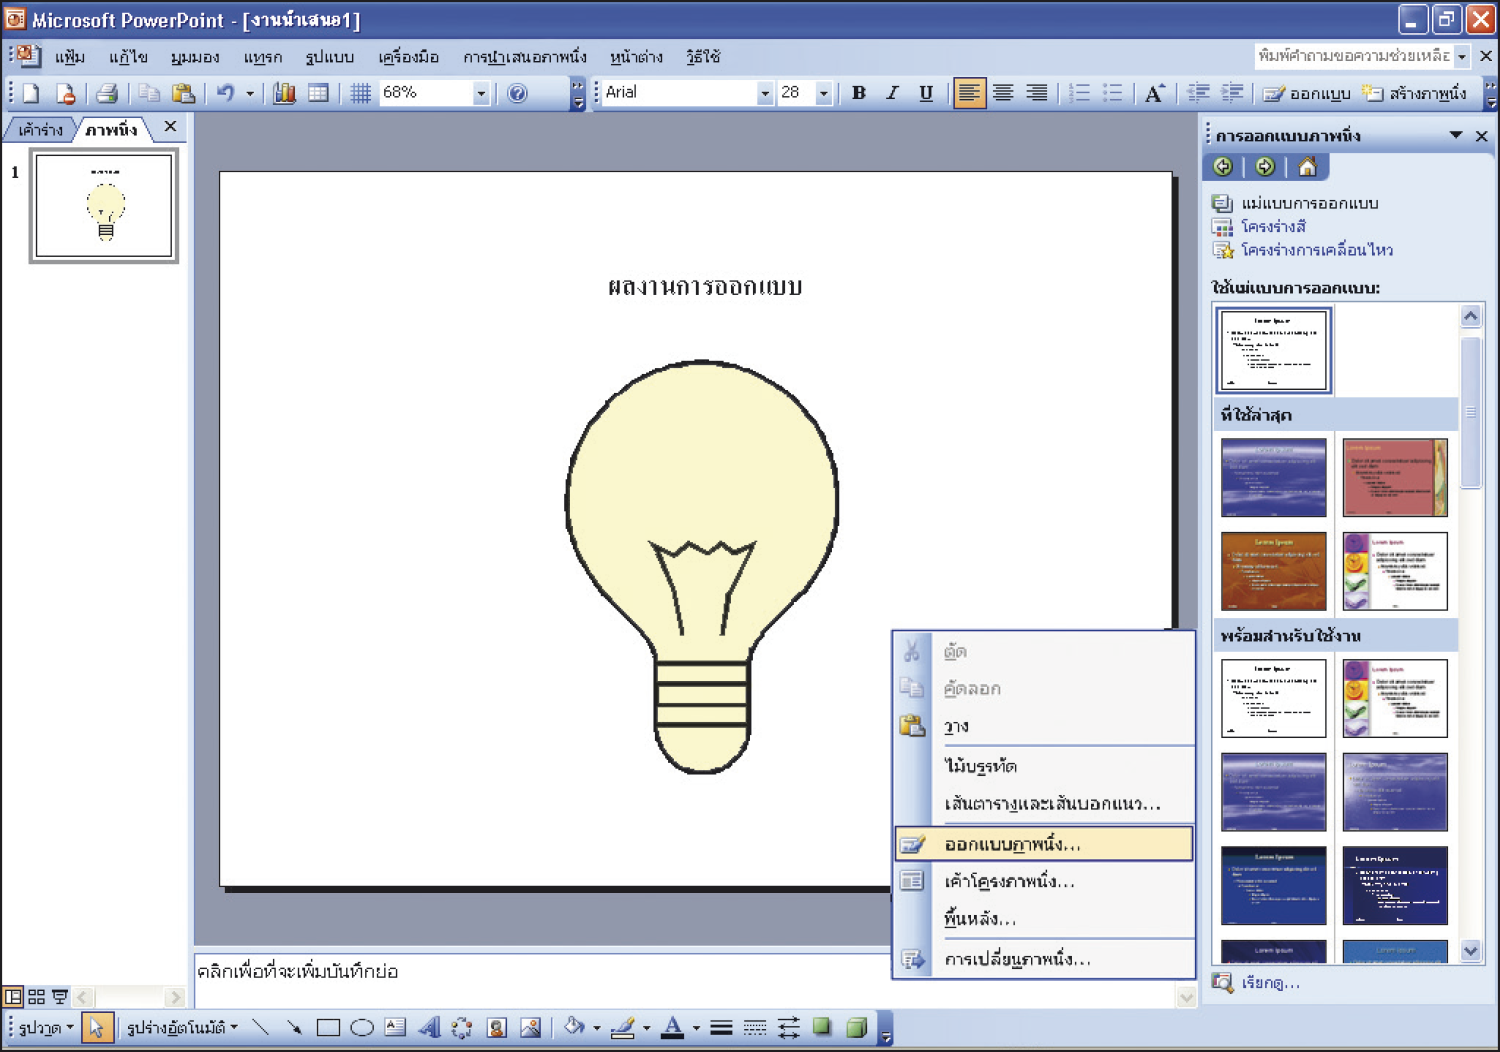Click the เรียกดู Browse link
This screenshot has width=1500, height=1052.
click(1270, 982)
